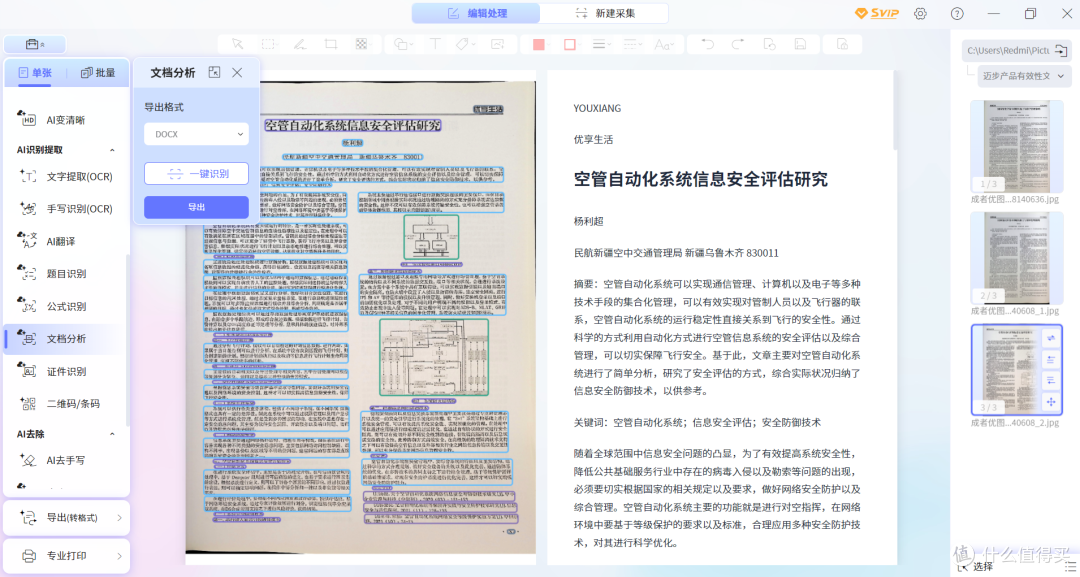
Task: Click move-down icon on thumbnail 3/3
Action: (x=1051, y=380)
